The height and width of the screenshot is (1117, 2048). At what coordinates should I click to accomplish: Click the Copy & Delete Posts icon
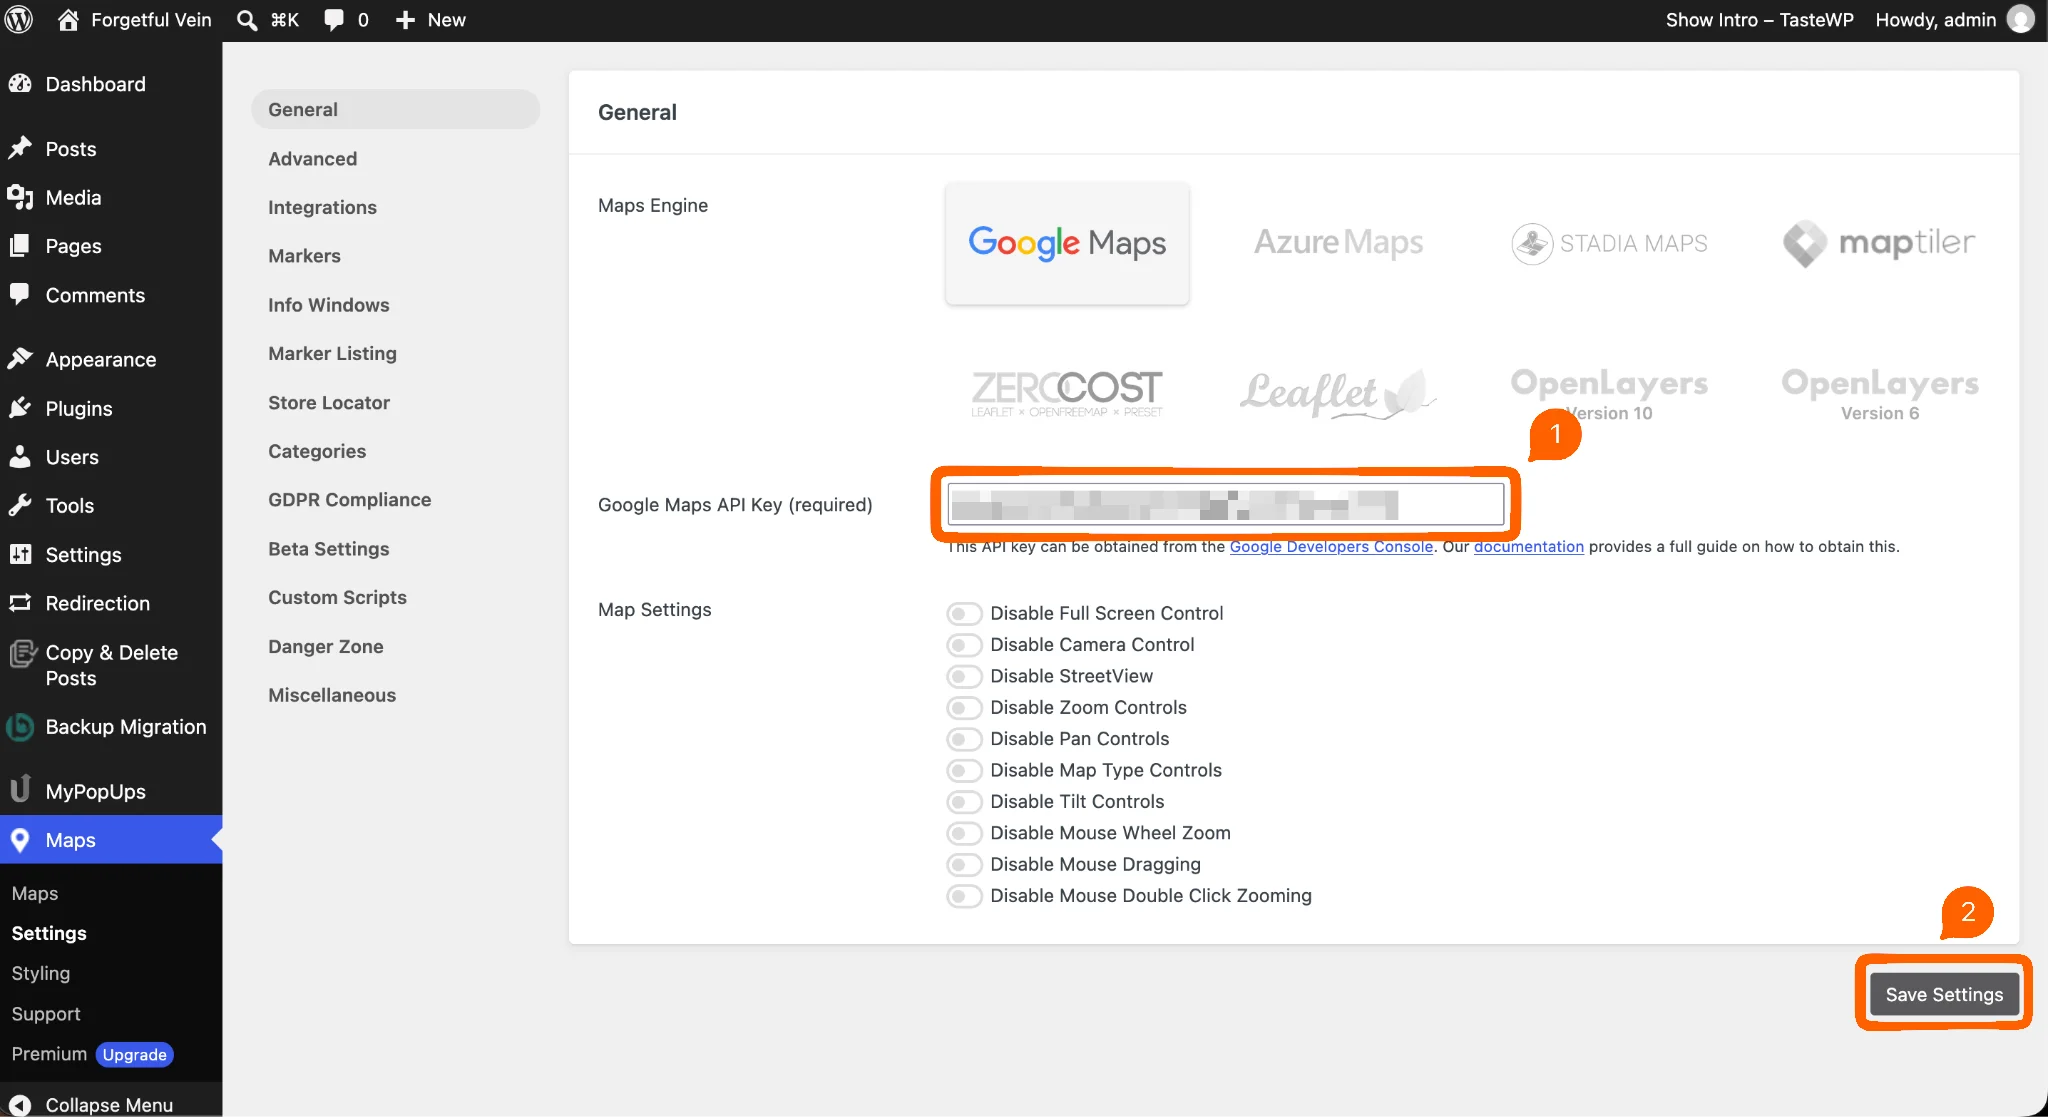pos(22,654)
